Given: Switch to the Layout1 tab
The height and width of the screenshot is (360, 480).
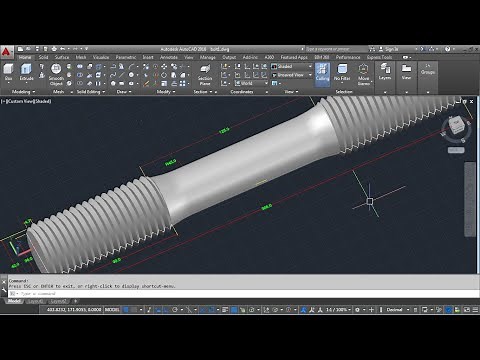Looking at the screenshot, I should click(35, 301).
